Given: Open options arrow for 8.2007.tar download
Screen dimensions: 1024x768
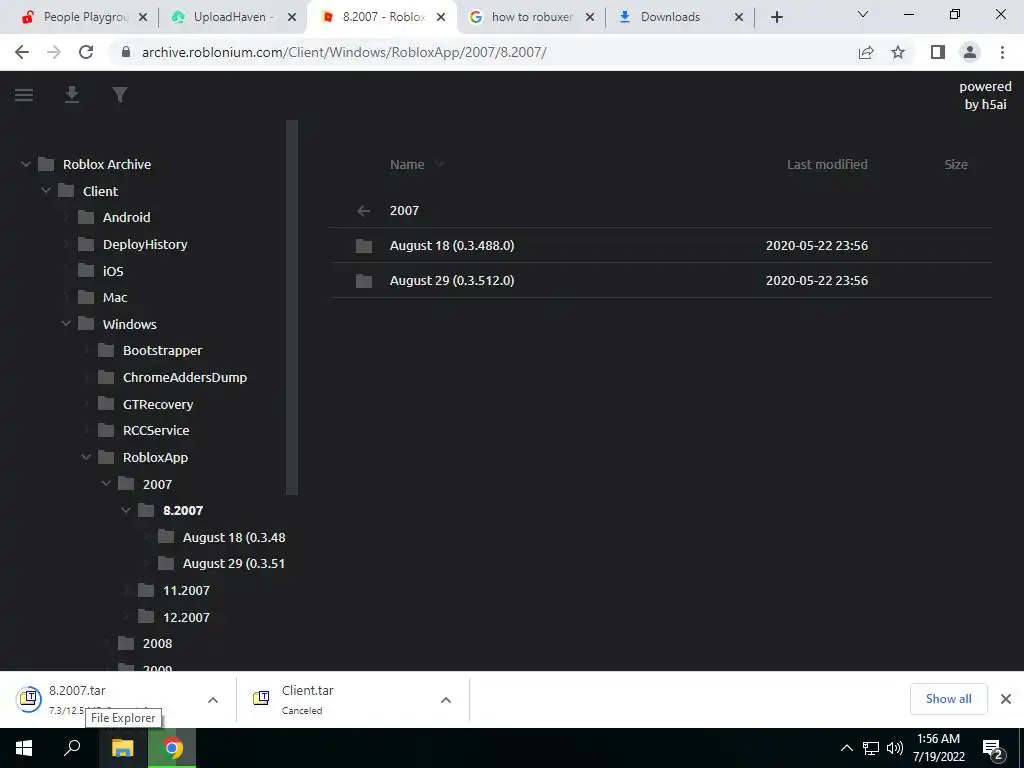Looking at the screenshot, I should coord(213,700).
